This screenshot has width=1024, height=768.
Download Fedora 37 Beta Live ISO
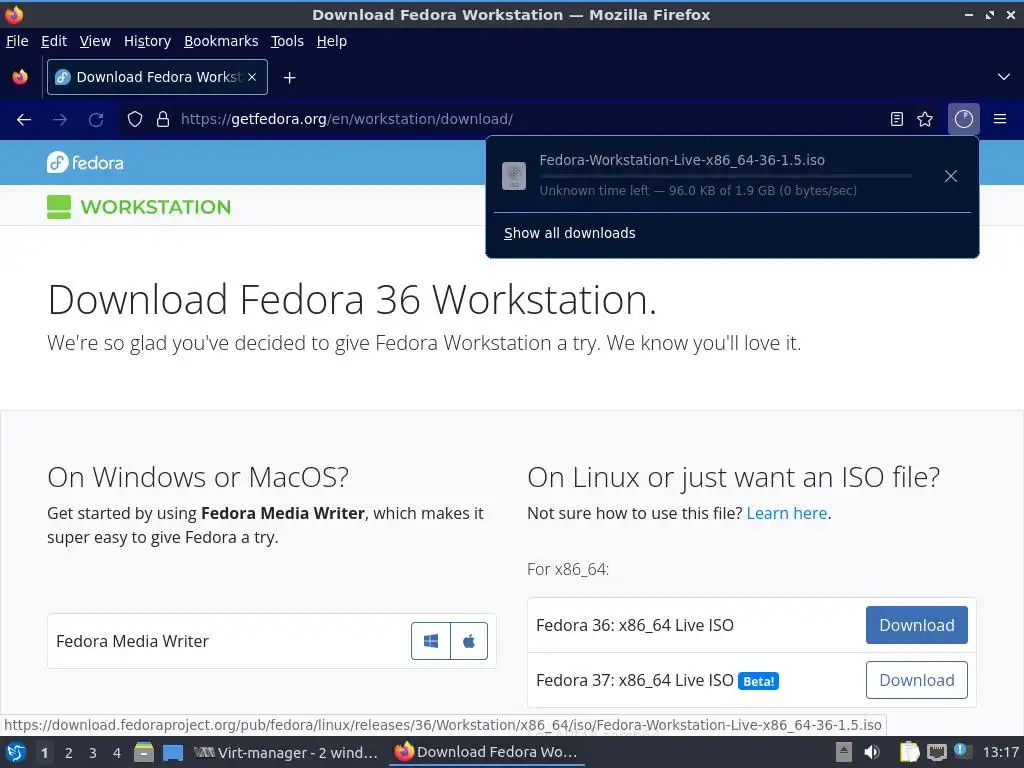(916, 680)
